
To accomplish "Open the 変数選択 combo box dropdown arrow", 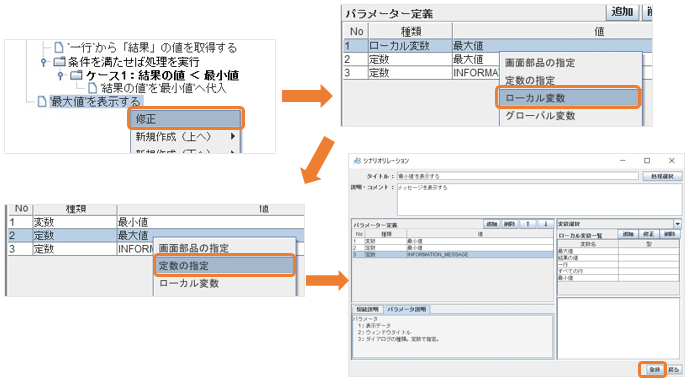I will (x=677, y=224).
